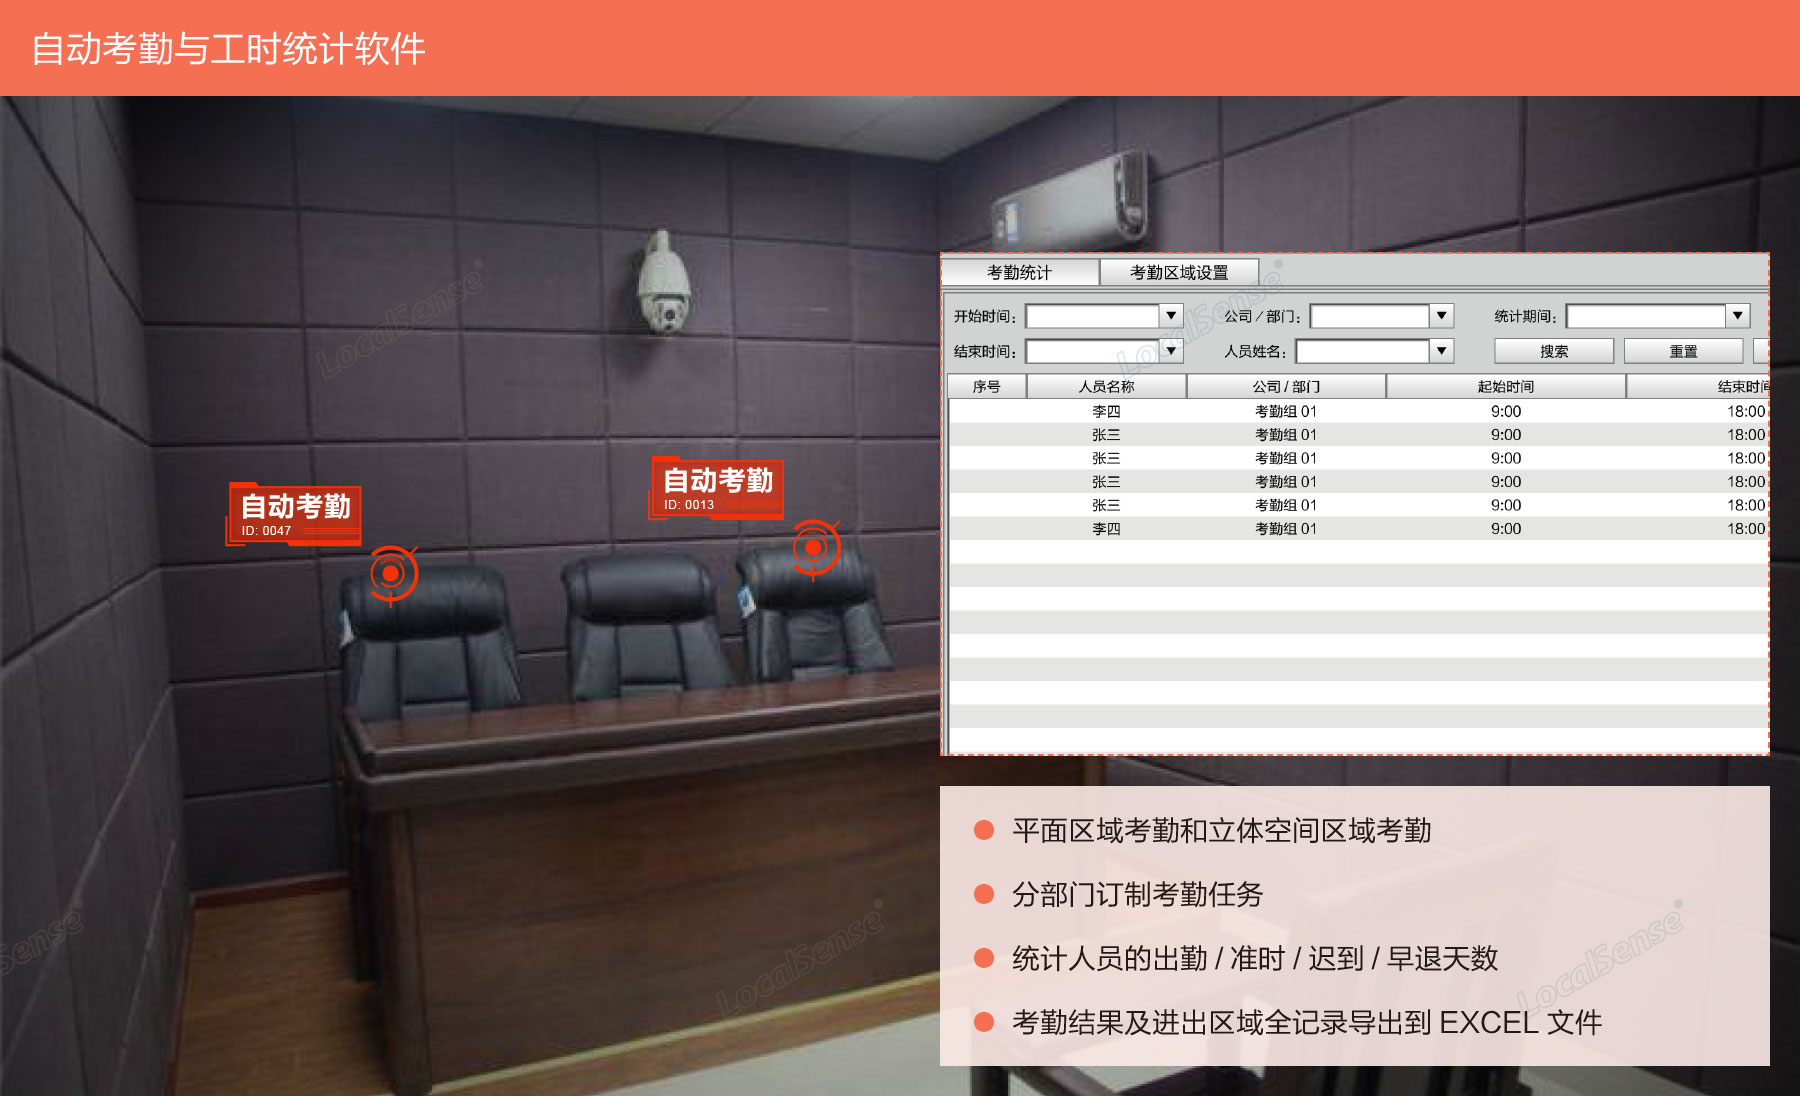Click the orange bullet beside 平面区域考勤和立体空间区域考勤
Image resolution: width=1800 pixels, height=1096 pixels.
pos(984,830)
